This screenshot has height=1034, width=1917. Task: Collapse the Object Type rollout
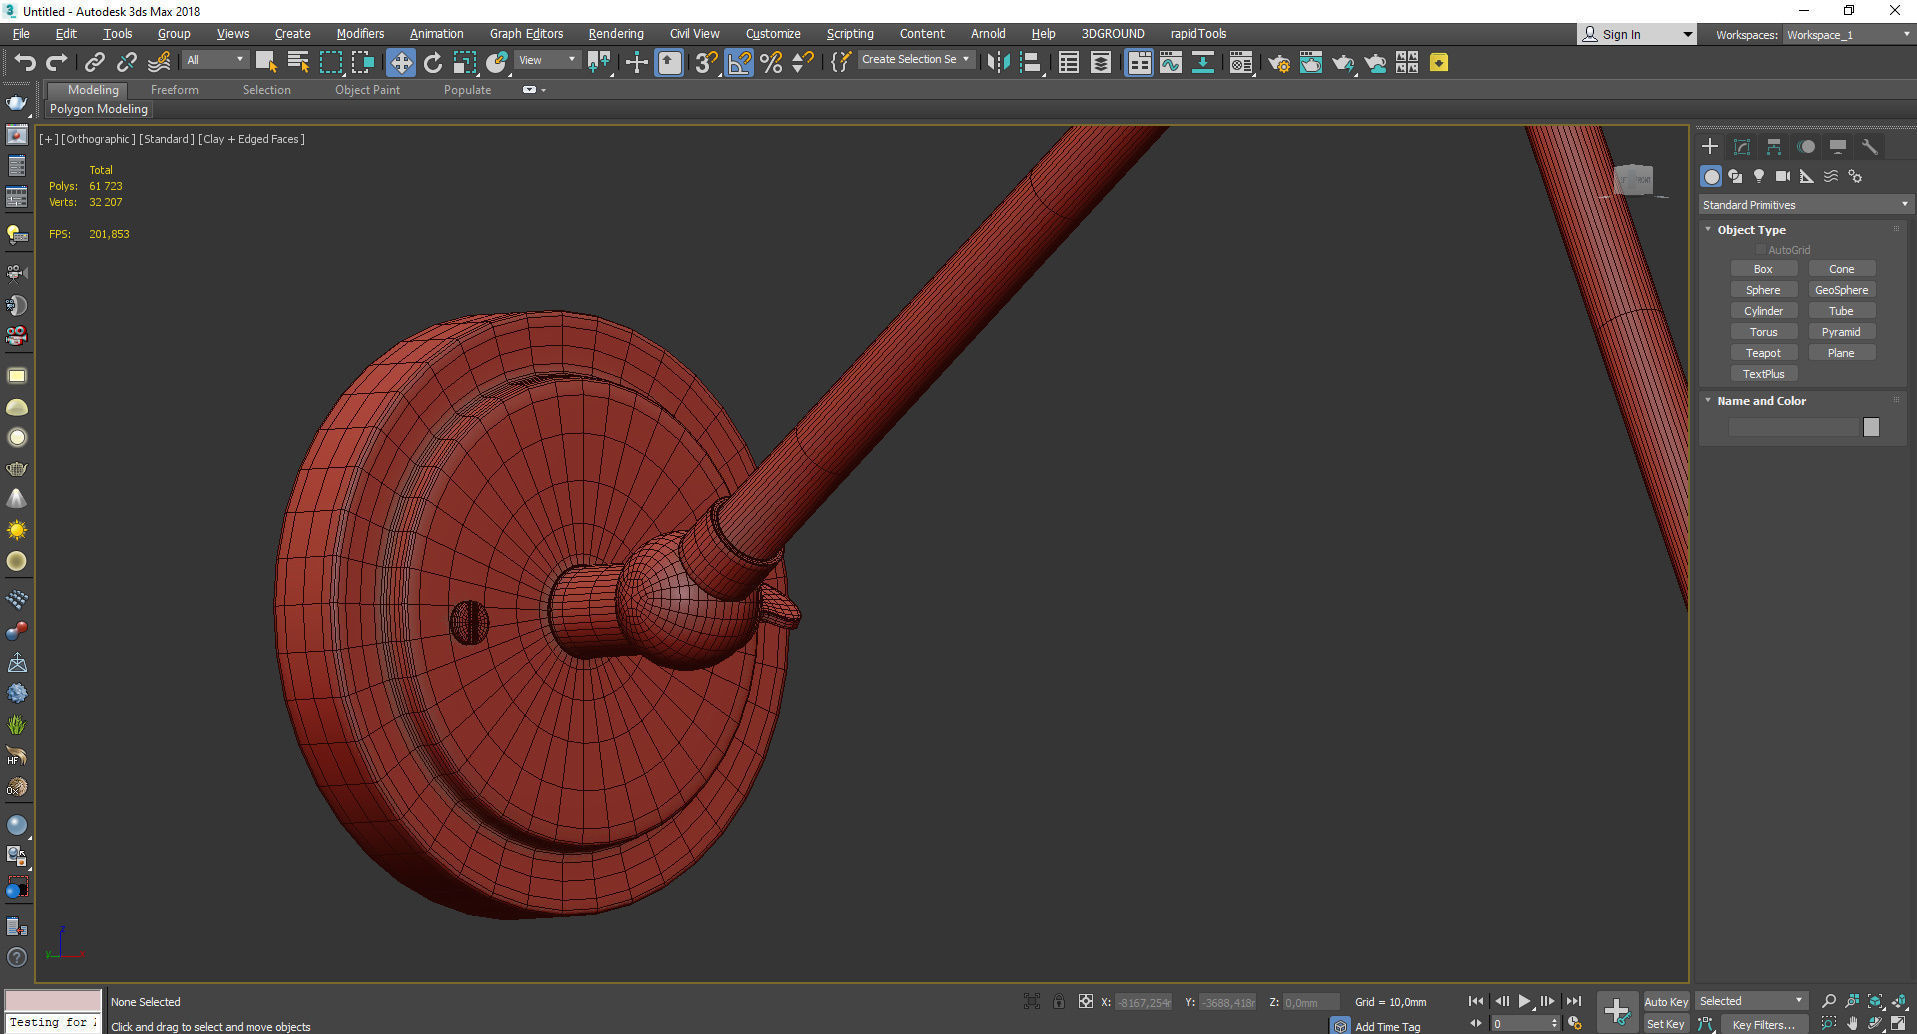pos(1751,230)
